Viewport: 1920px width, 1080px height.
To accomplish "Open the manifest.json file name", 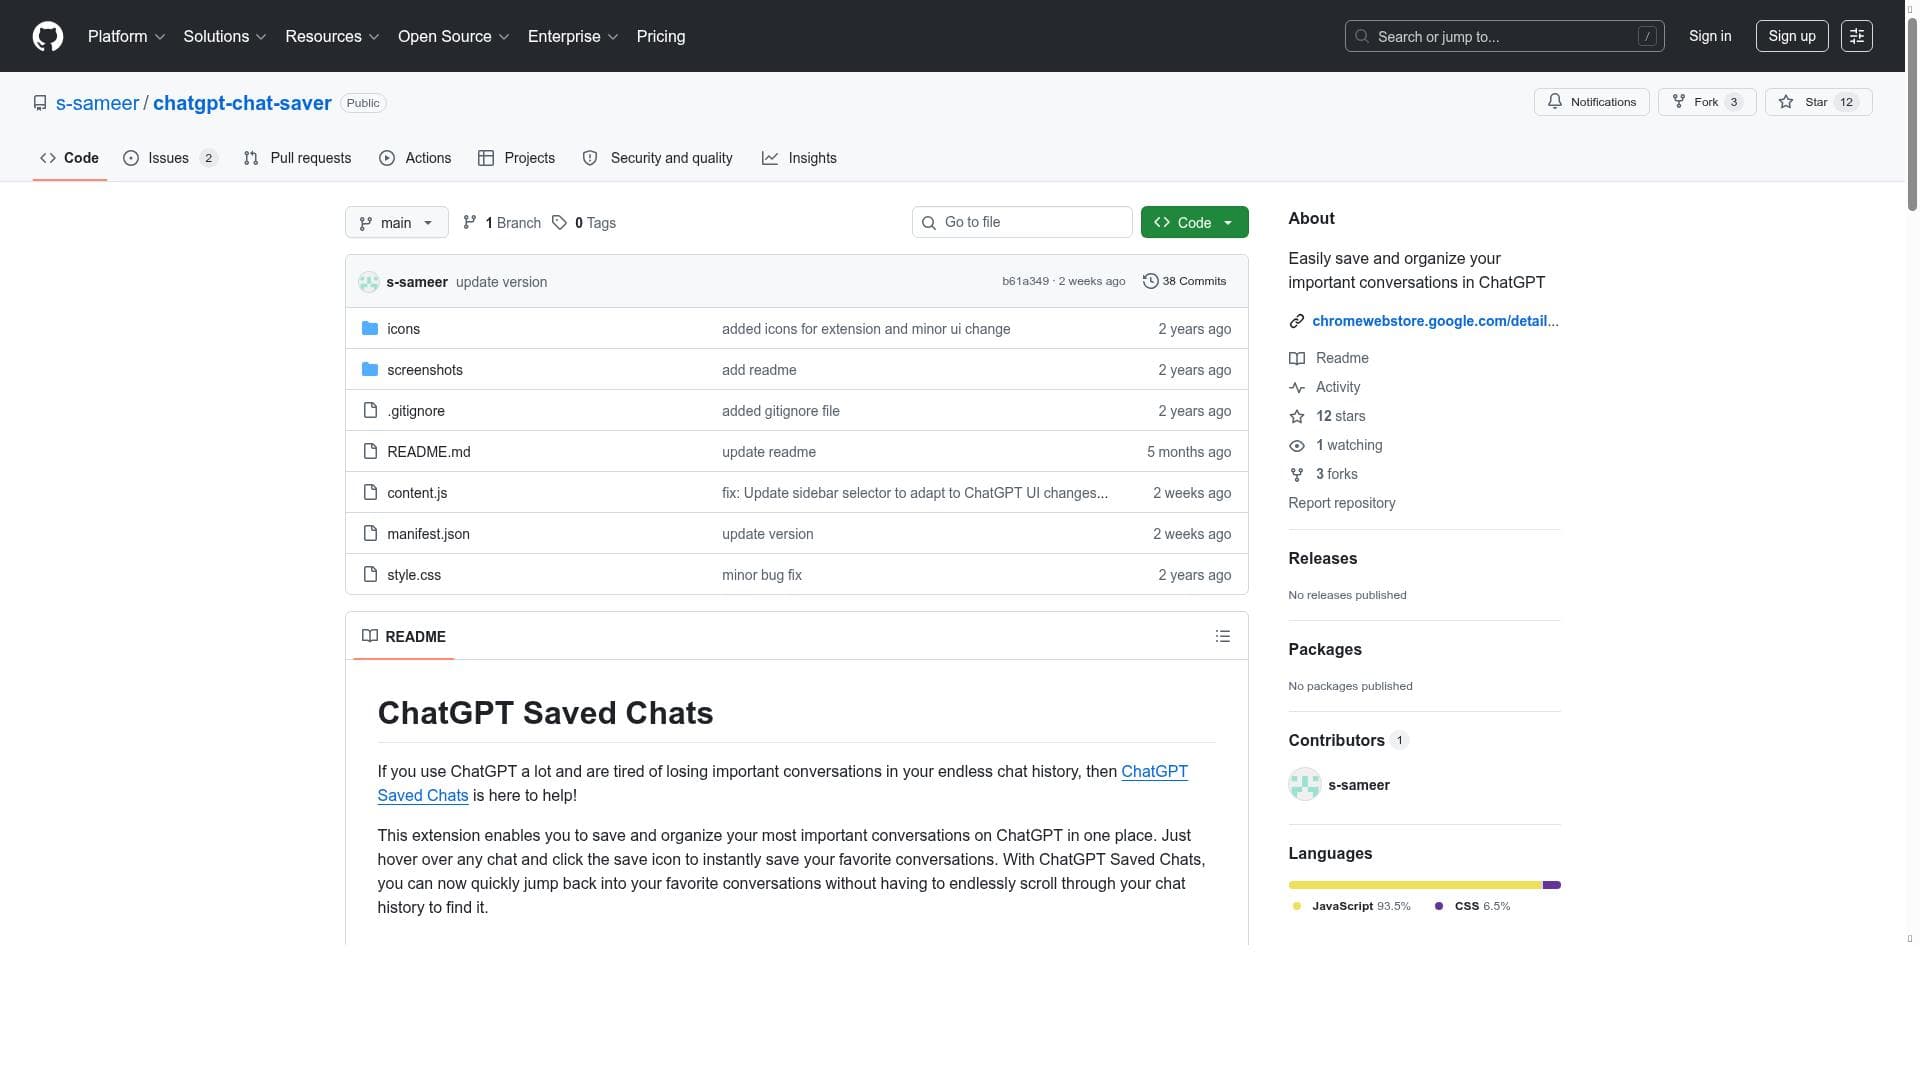I will click(428, 534).
